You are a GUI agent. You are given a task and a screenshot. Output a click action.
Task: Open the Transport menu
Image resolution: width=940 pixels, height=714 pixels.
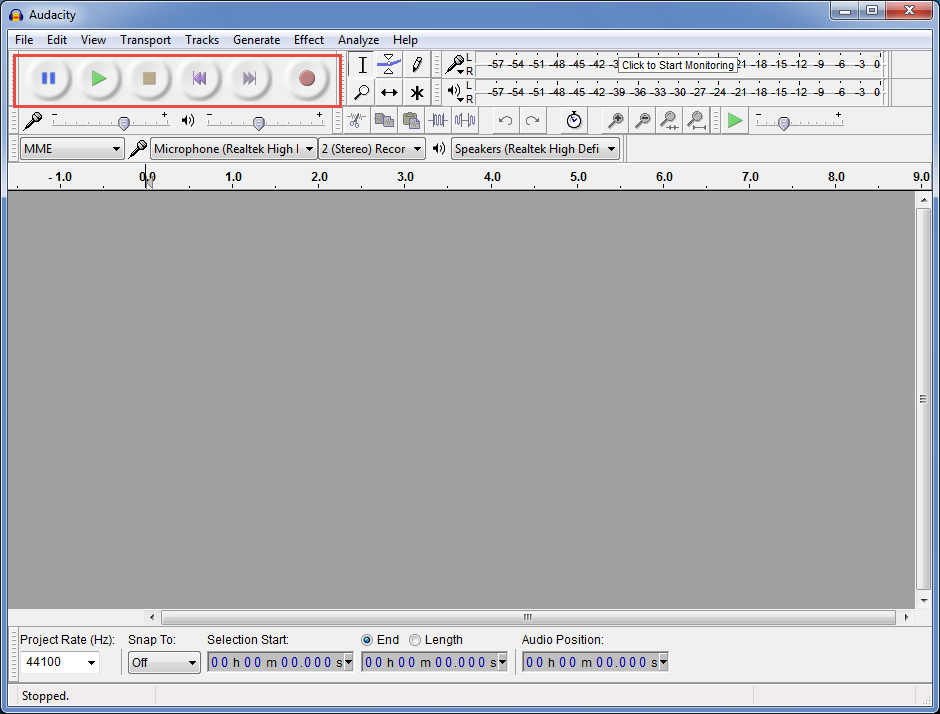[x=145, y=40]
